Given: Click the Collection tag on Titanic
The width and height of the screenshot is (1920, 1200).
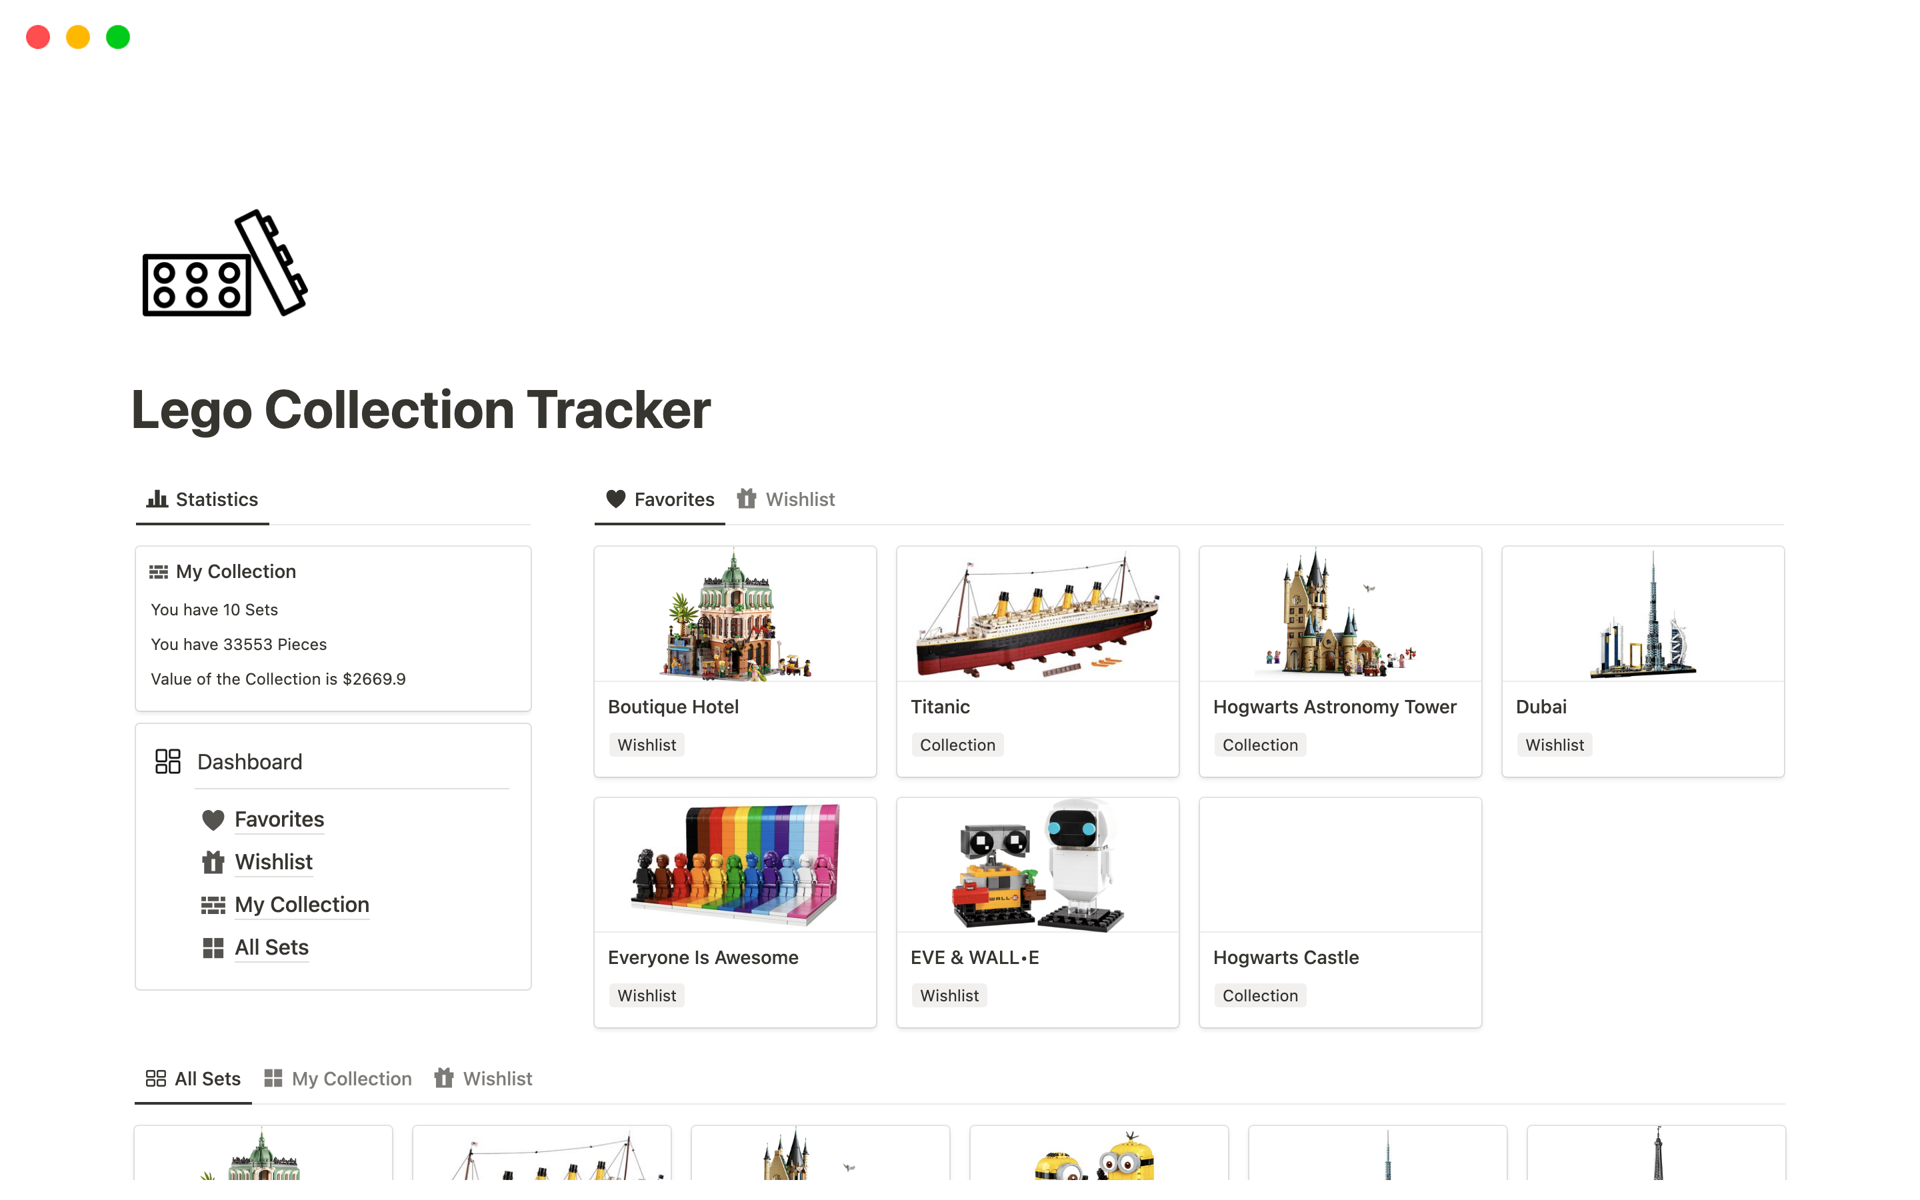Looking at the screenshot, I should (x=957, y=745).
